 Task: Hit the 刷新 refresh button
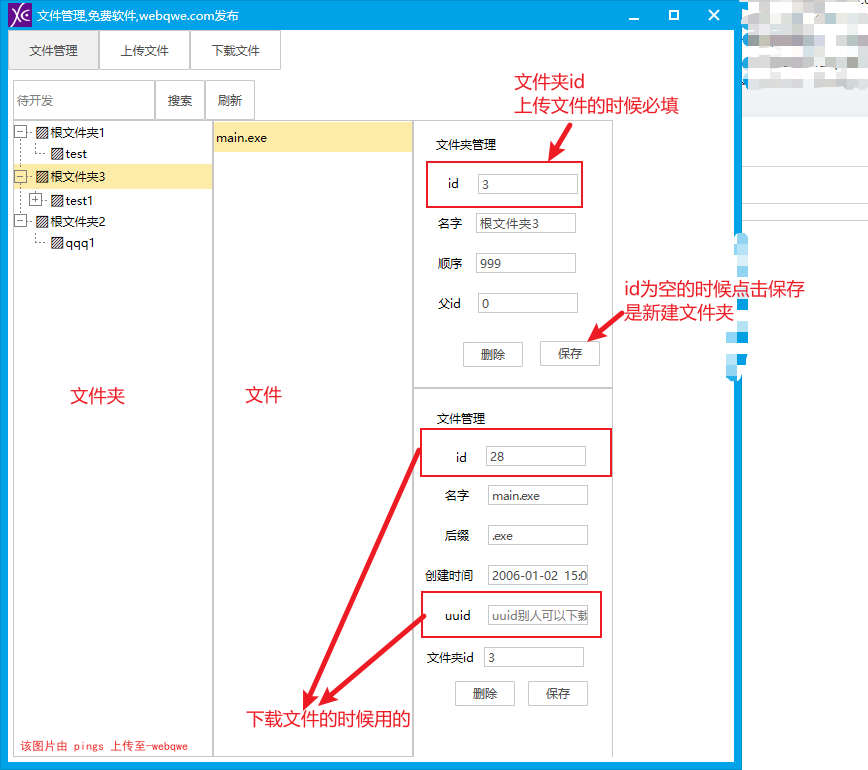pos(230,101)
